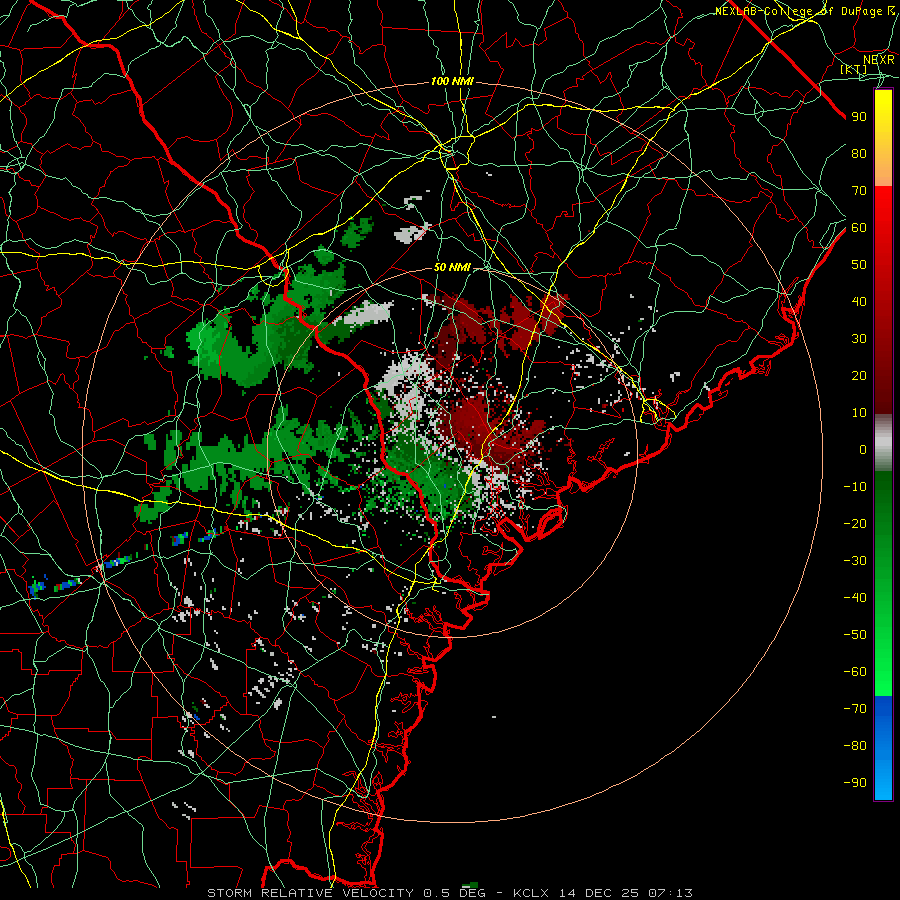
Task: Click the STORM RELATIVE VELOCITY title caption
Action: (x=449, y=893)
